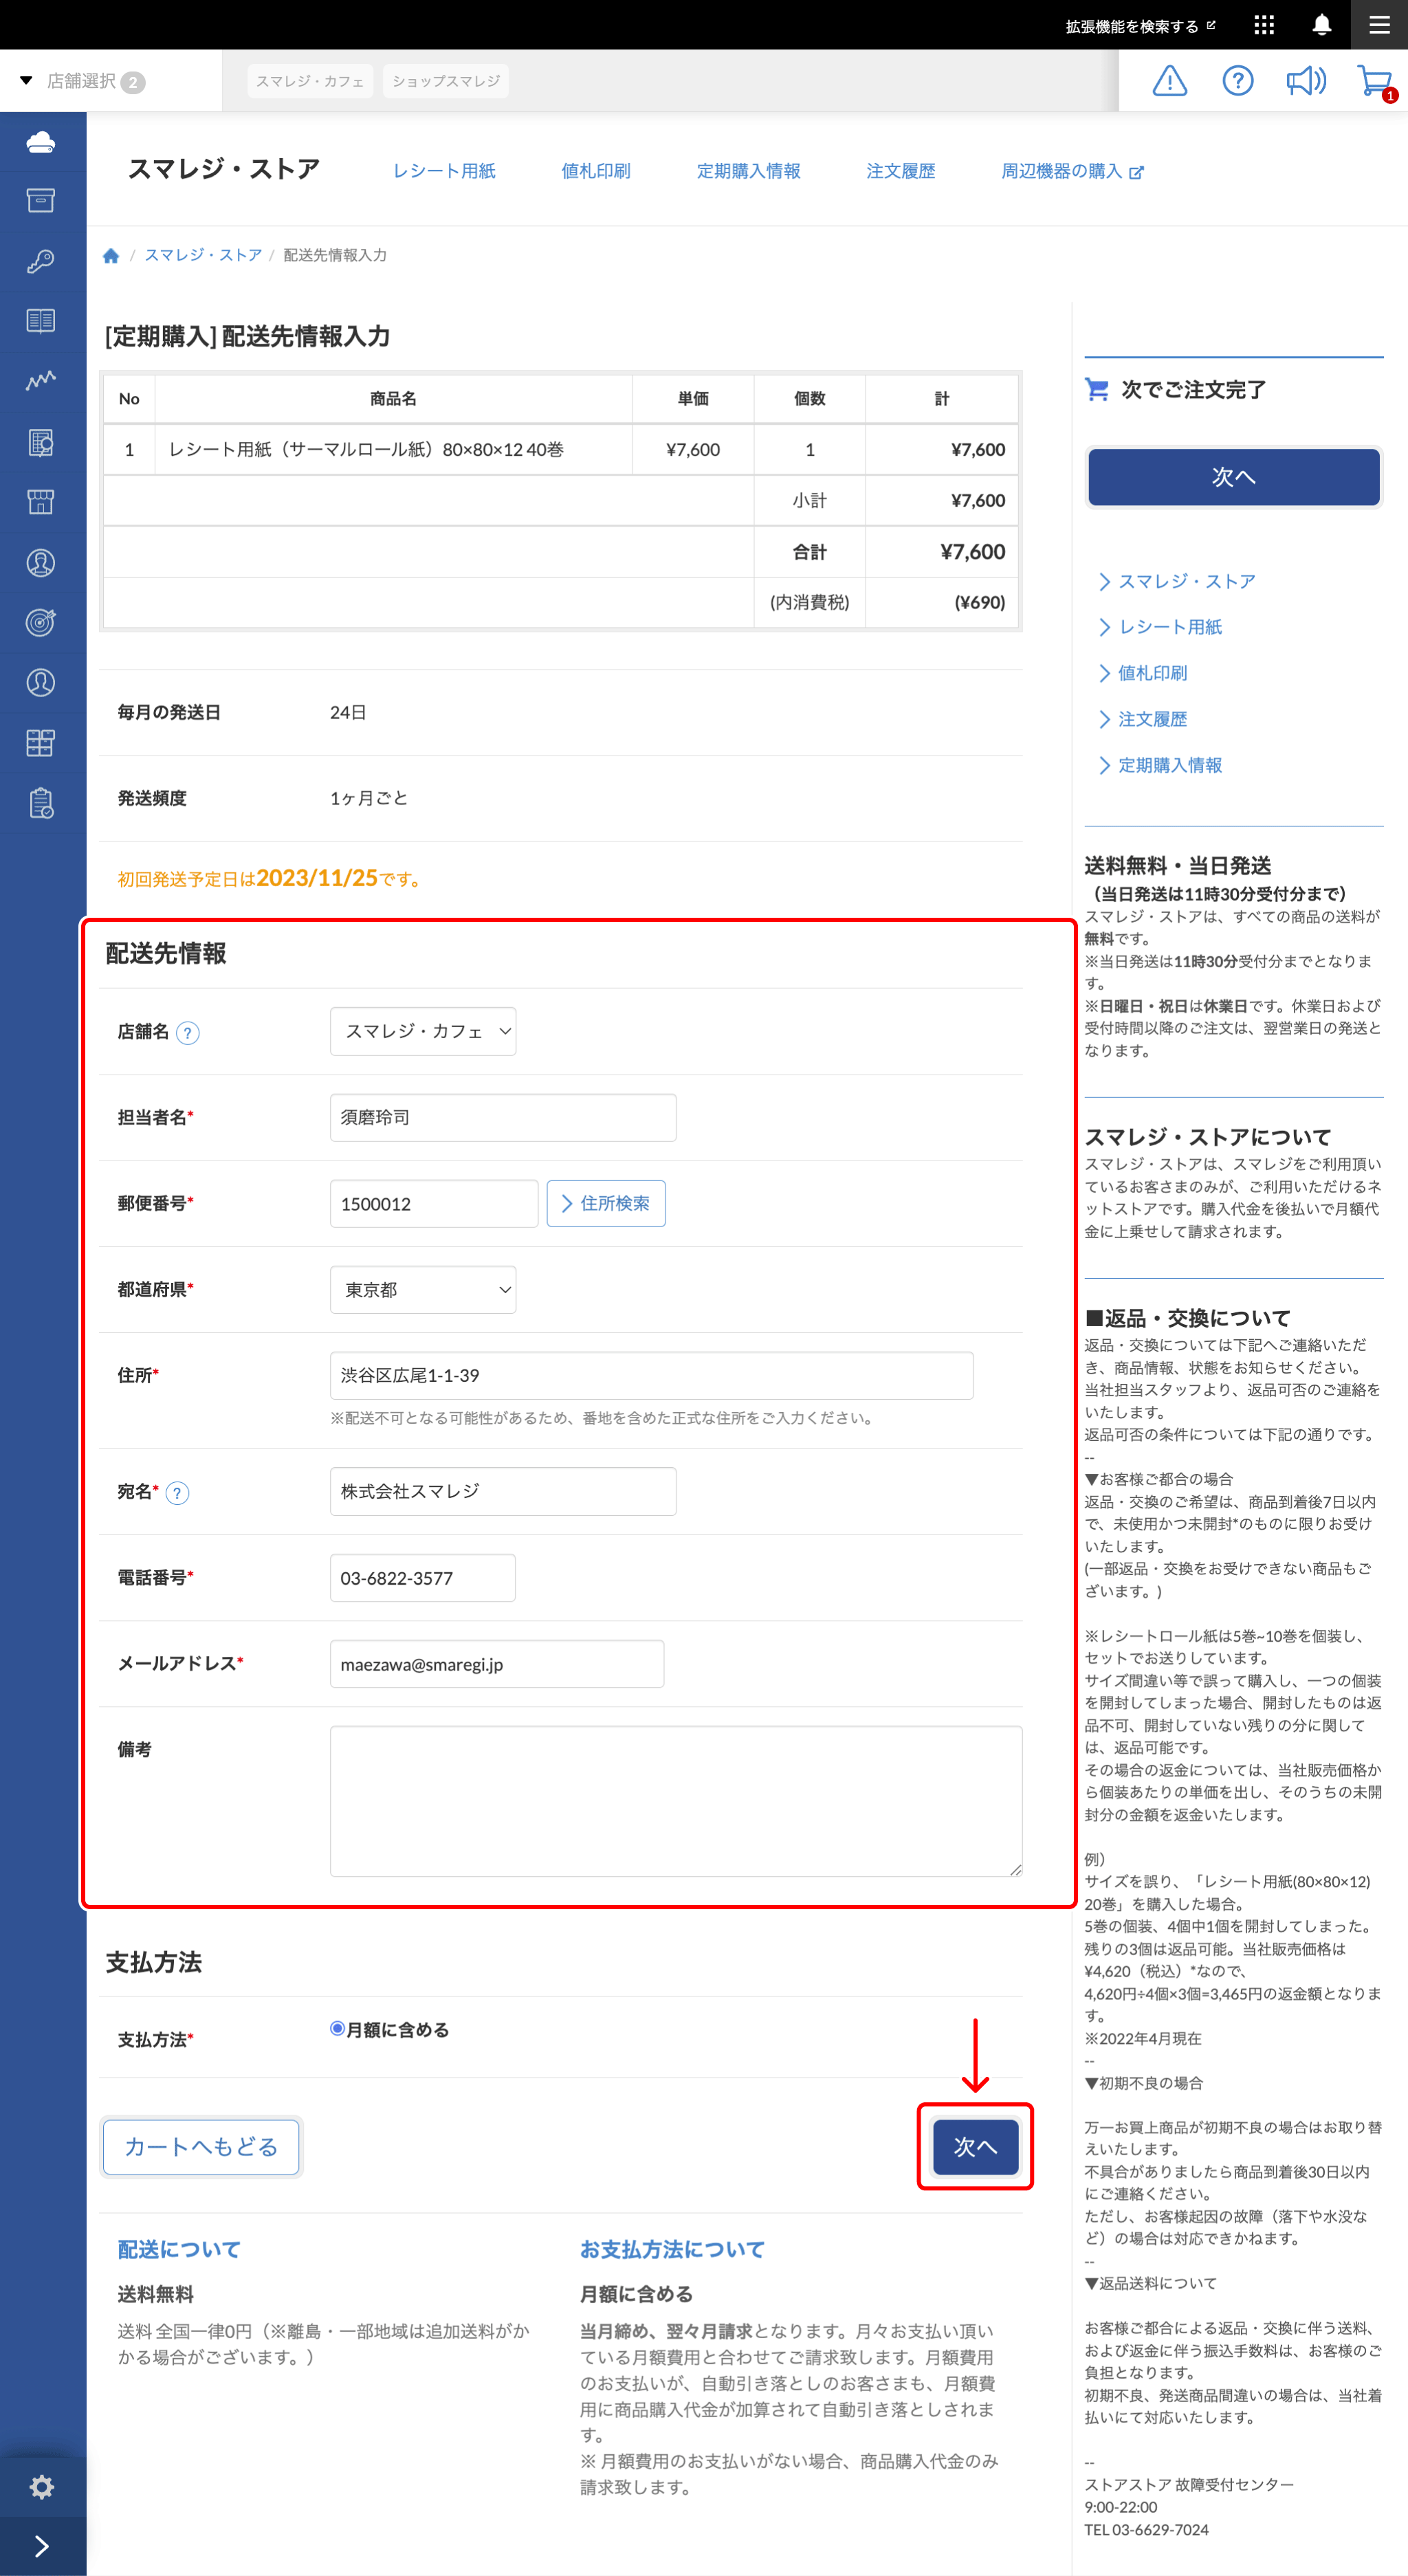This screenshot has width=1408, height=2576.
Task: Click the 宛名 input field
Action: click(503, 1491)
